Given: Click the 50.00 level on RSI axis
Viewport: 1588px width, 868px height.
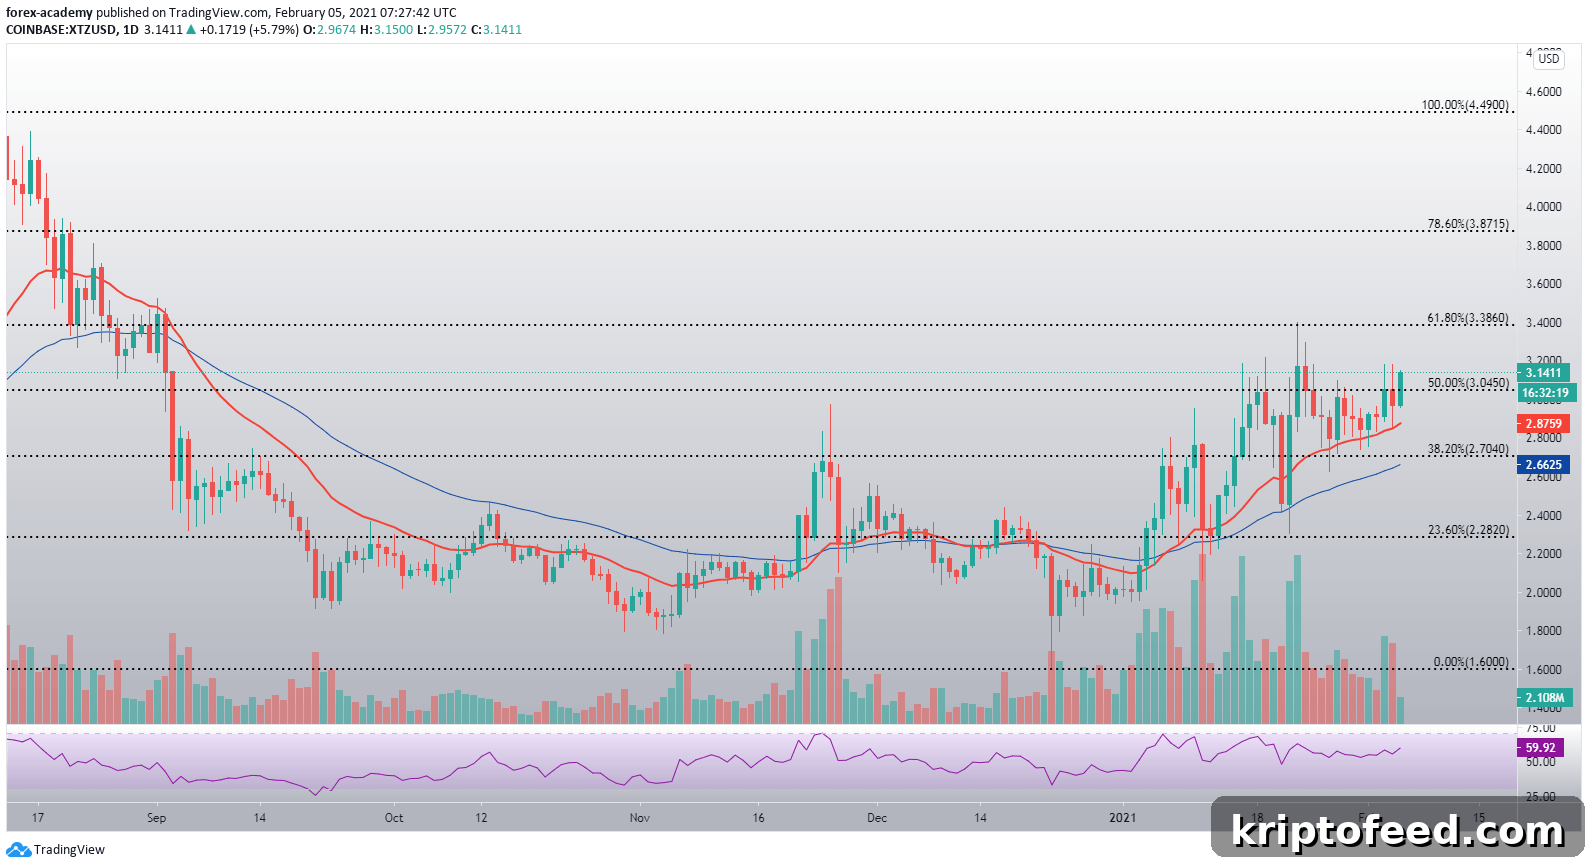Looking at the screenshot, I should pos(1541,762).
